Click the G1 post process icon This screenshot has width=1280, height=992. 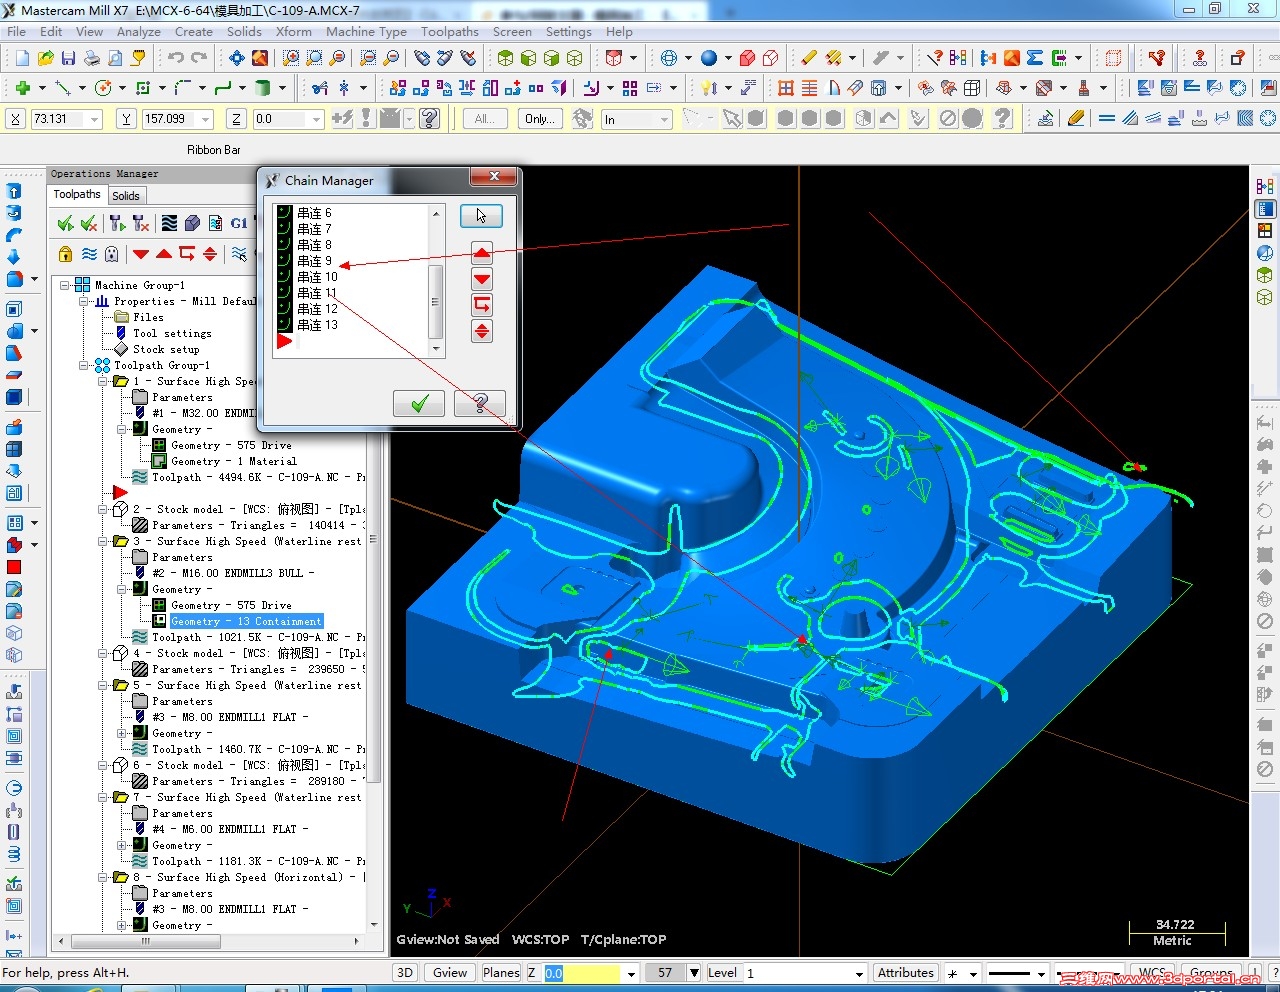tap(239, 223)
